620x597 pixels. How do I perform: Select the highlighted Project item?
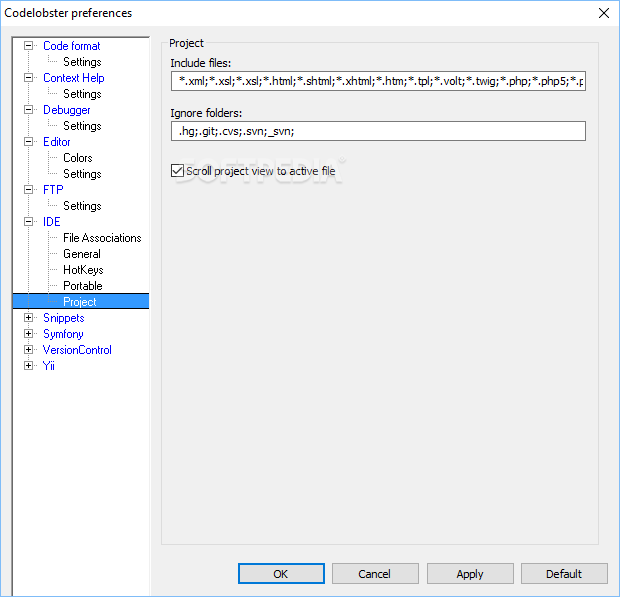pos(80,301)
